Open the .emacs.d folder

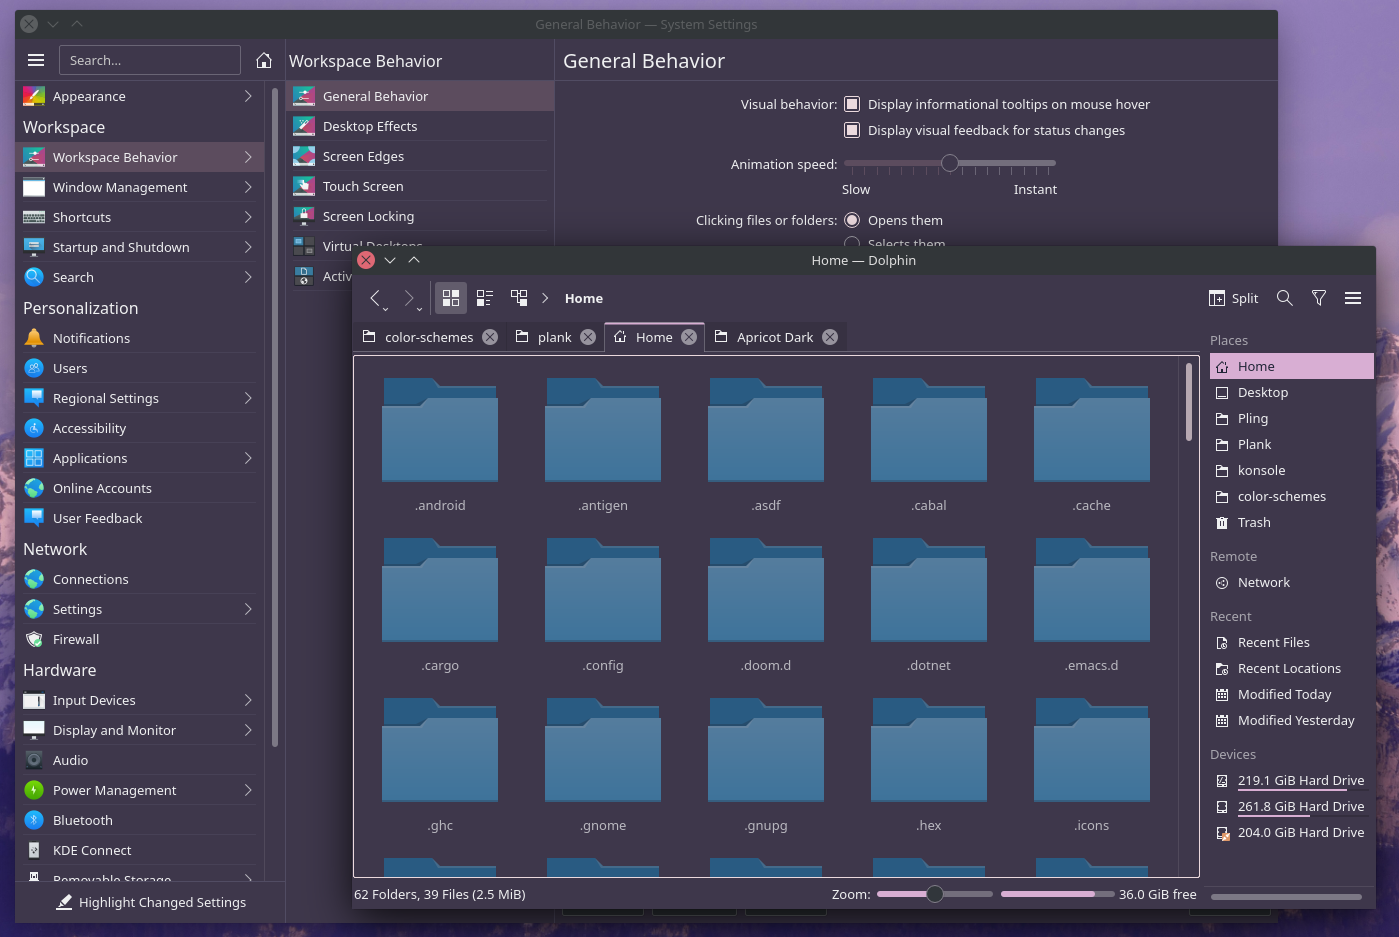click(x=1092, y=605)
